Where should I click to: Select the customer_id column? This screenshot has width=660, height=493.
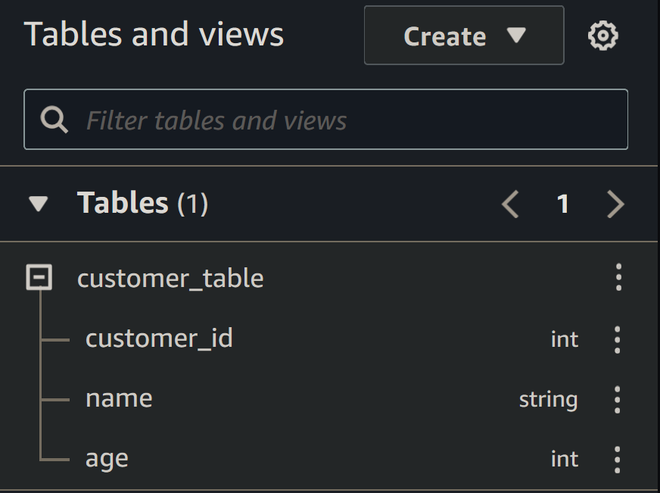[x=159, y=338]
